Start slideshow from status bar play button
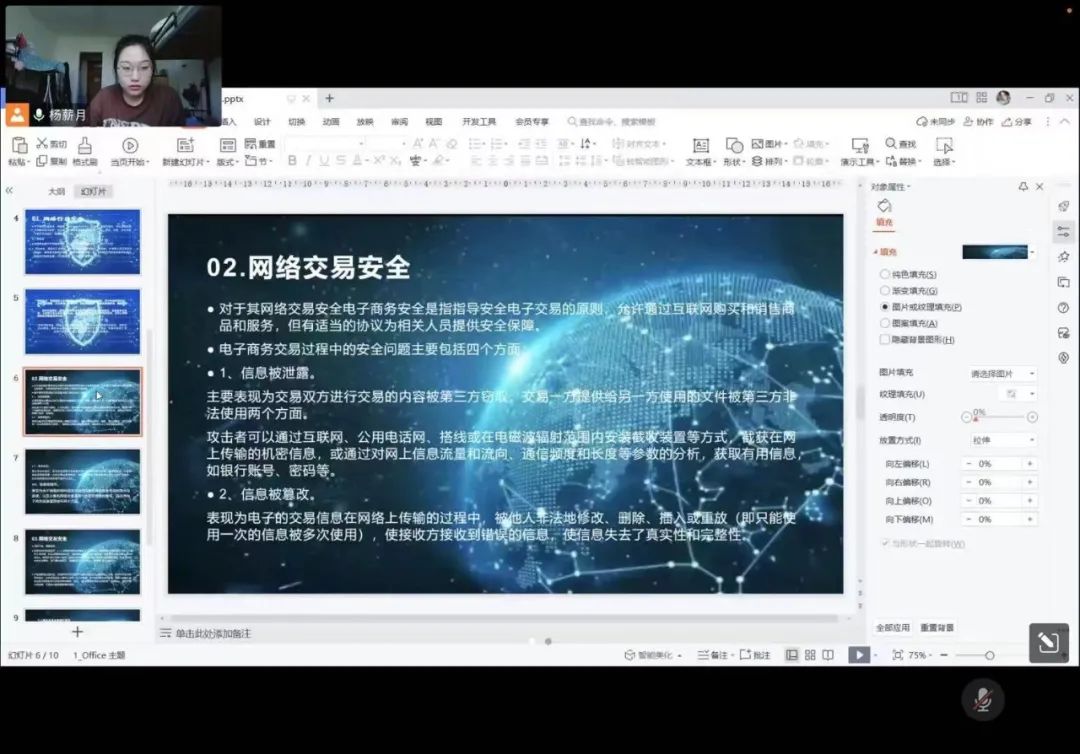This screenshot has width=1080, height=754. 858,655
